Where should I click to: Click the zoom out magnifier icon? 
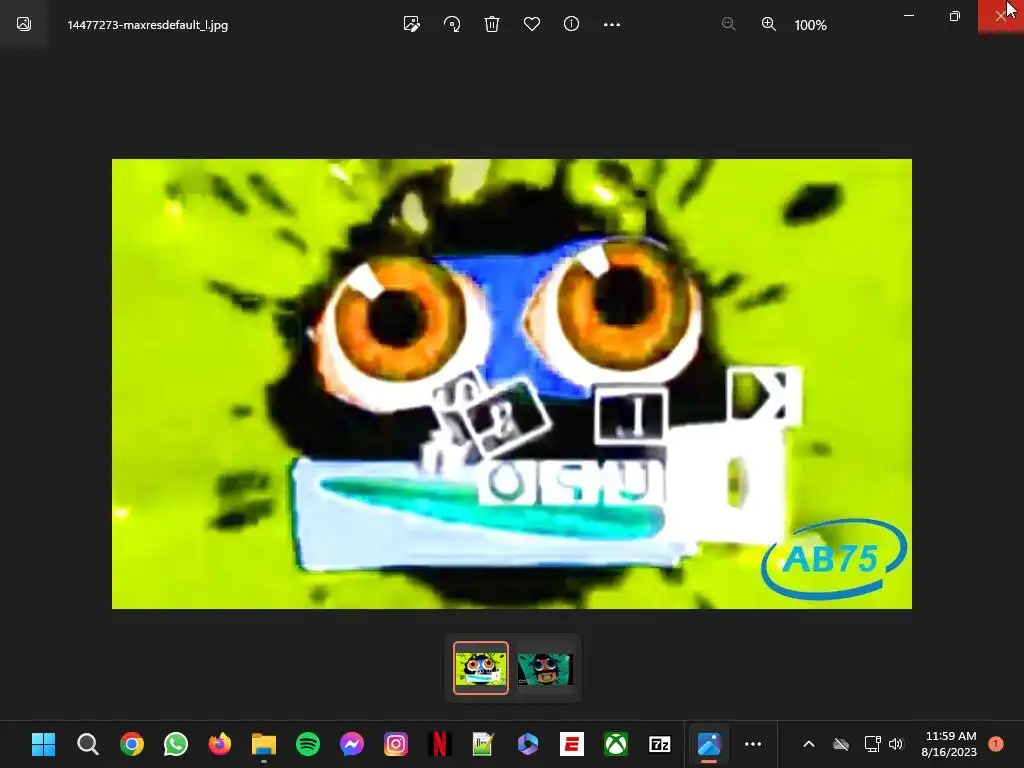729,25
